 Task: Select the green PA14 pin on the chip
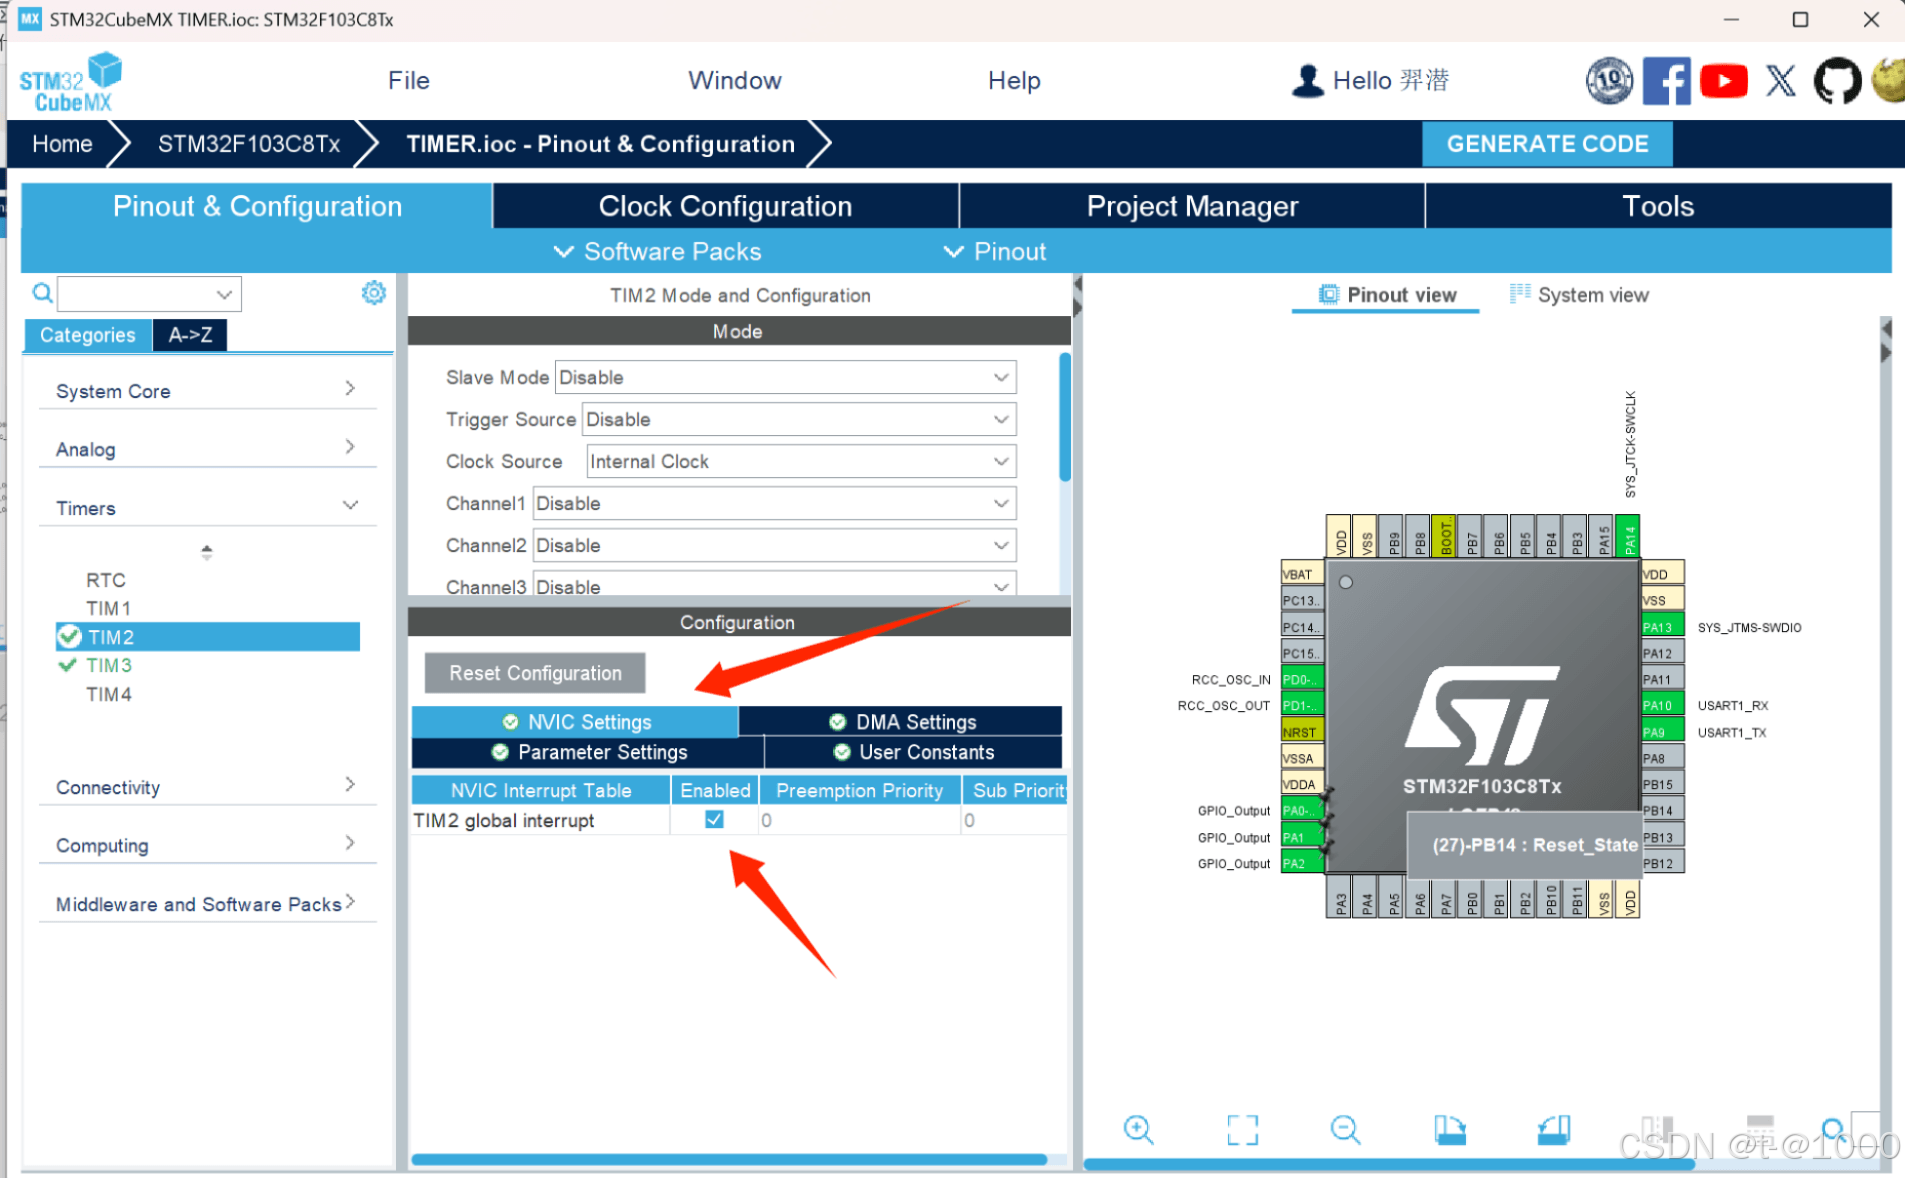click(1628, 536)
